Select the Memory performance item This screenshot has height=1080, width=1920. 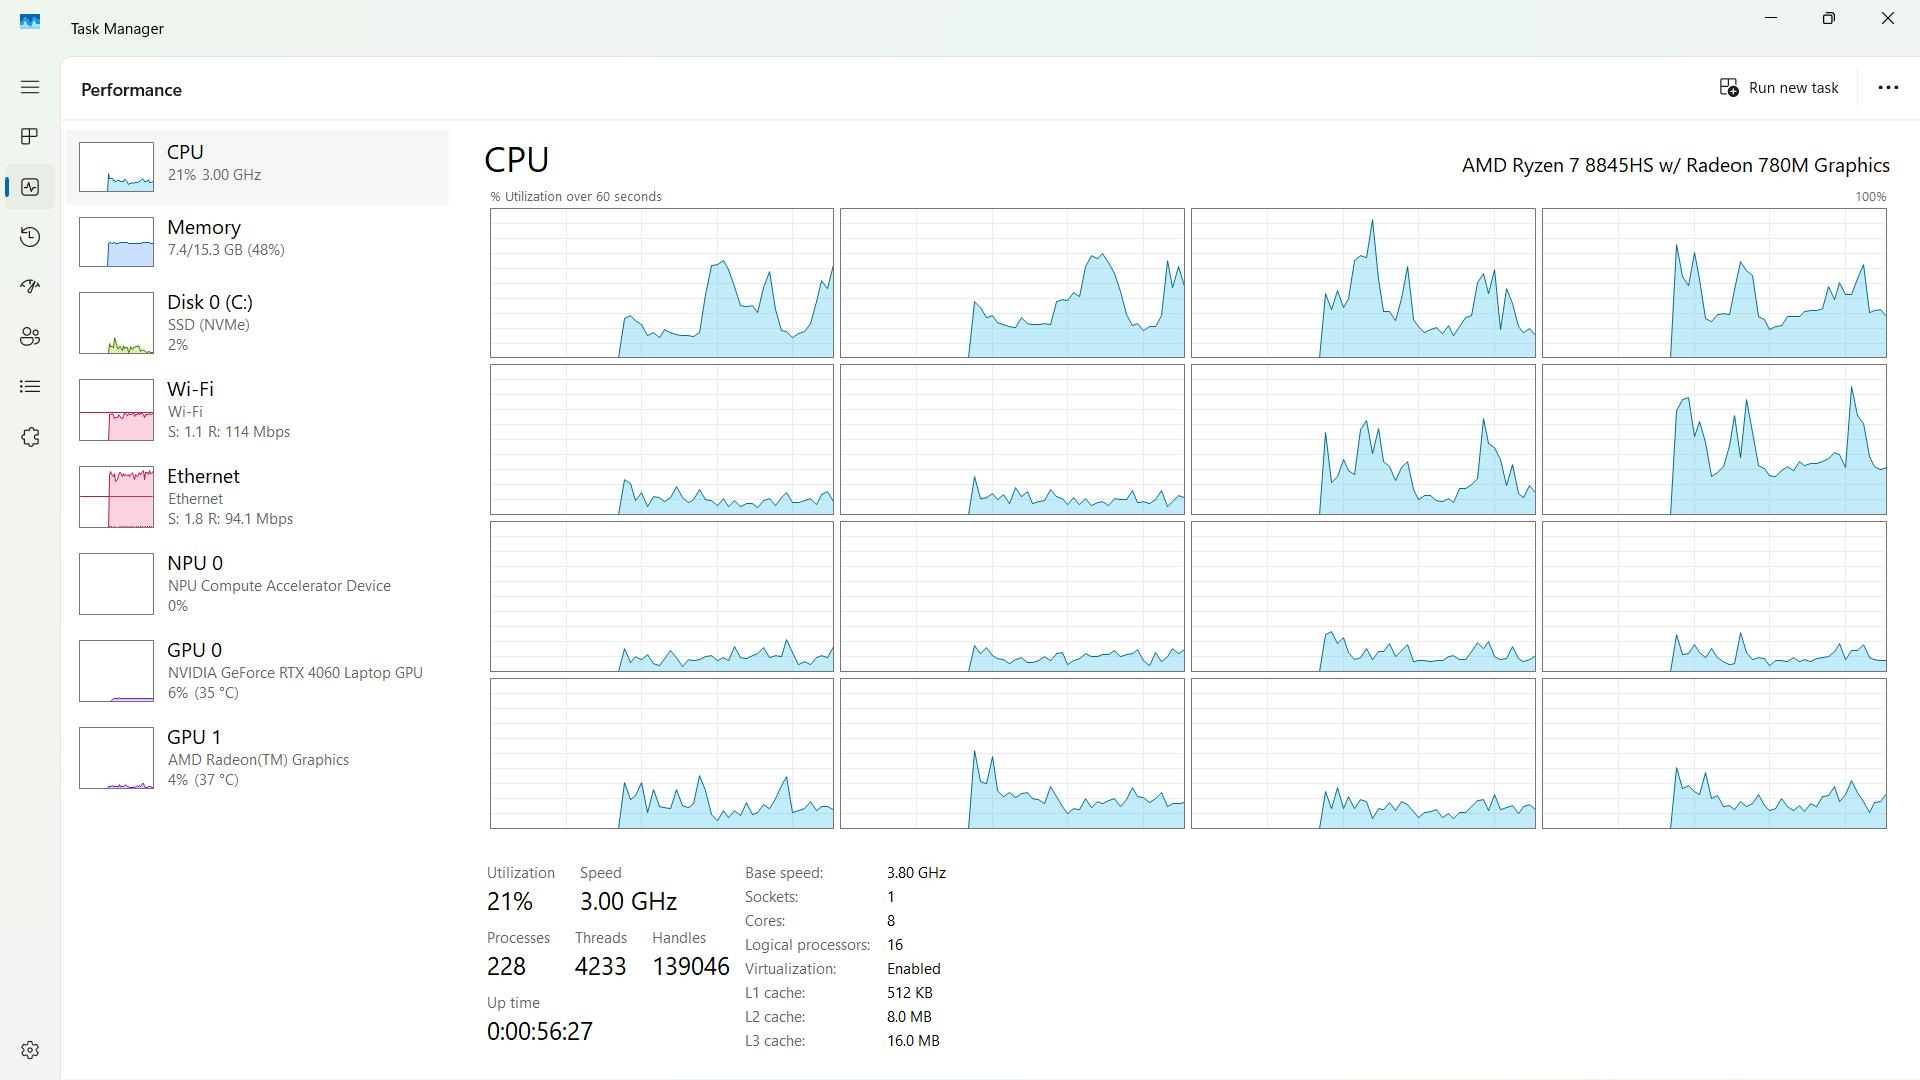[x=258, y=241]
